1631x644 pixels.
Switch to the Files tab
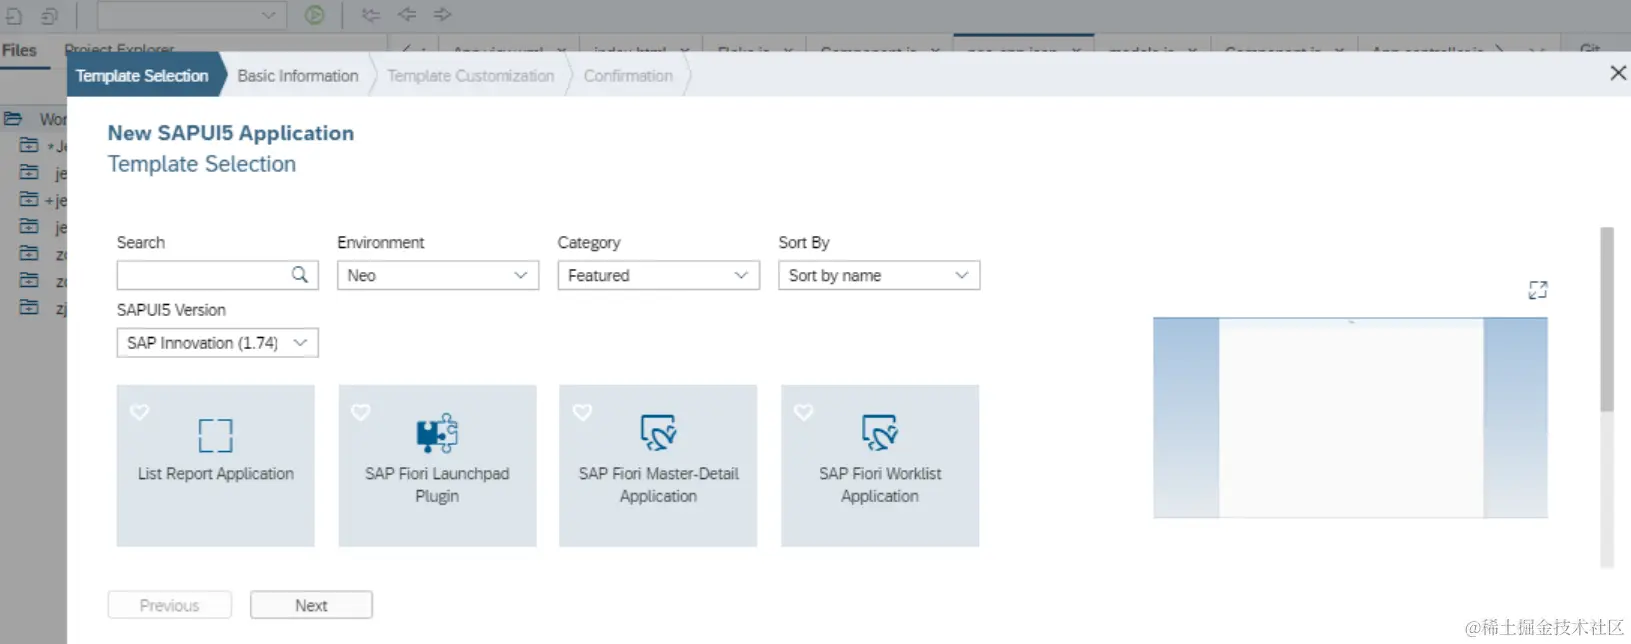[19, 50]
